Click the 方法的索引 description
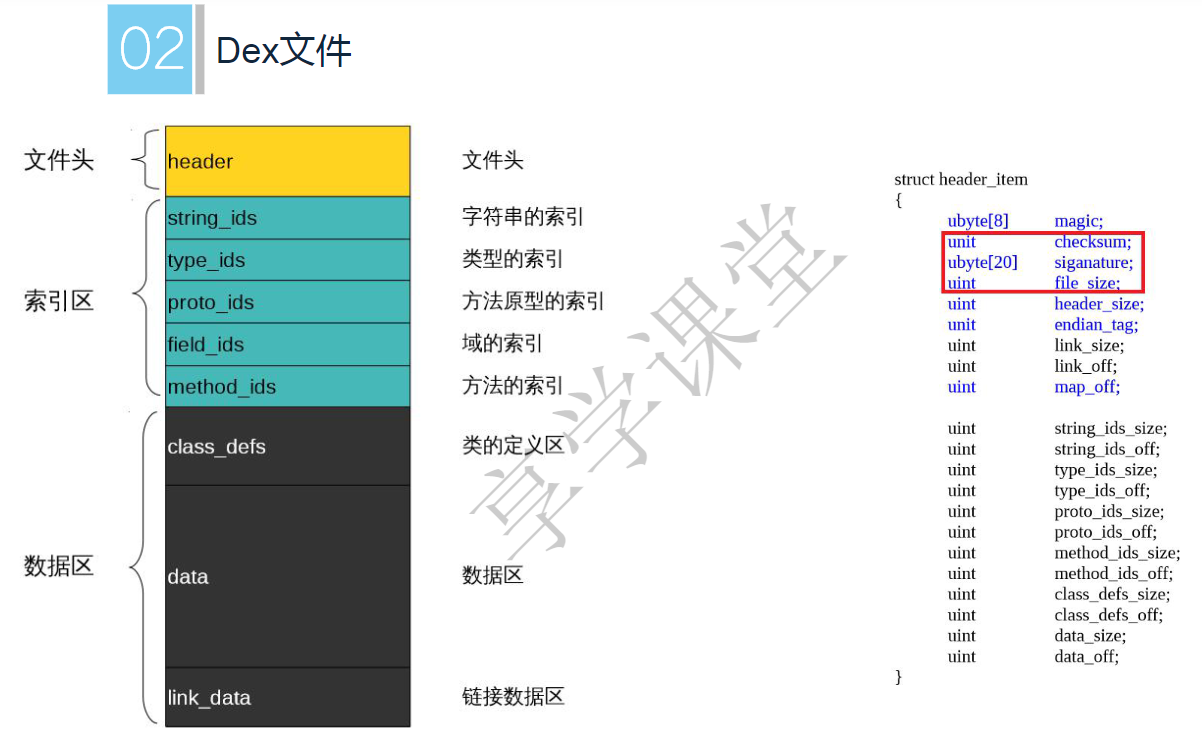Image resolution: width=1202 pixels, height=745 pixels. coord(513,386)
